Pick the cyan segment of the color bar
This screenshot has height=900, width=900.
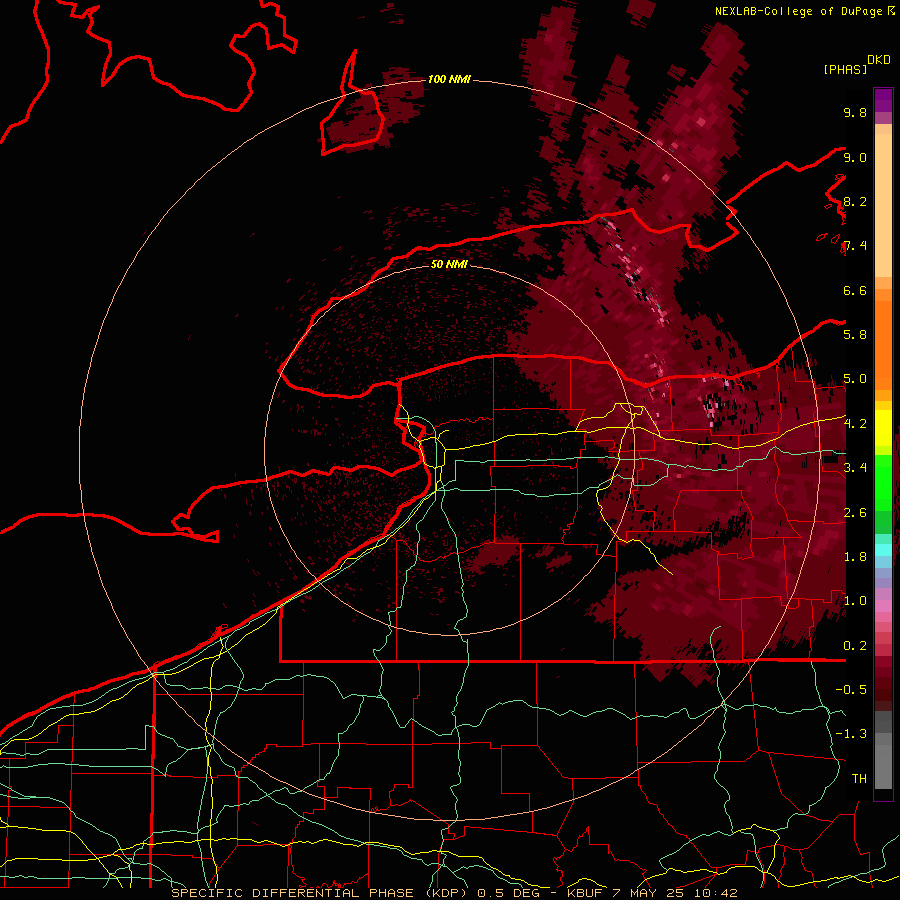pos(883,550)
